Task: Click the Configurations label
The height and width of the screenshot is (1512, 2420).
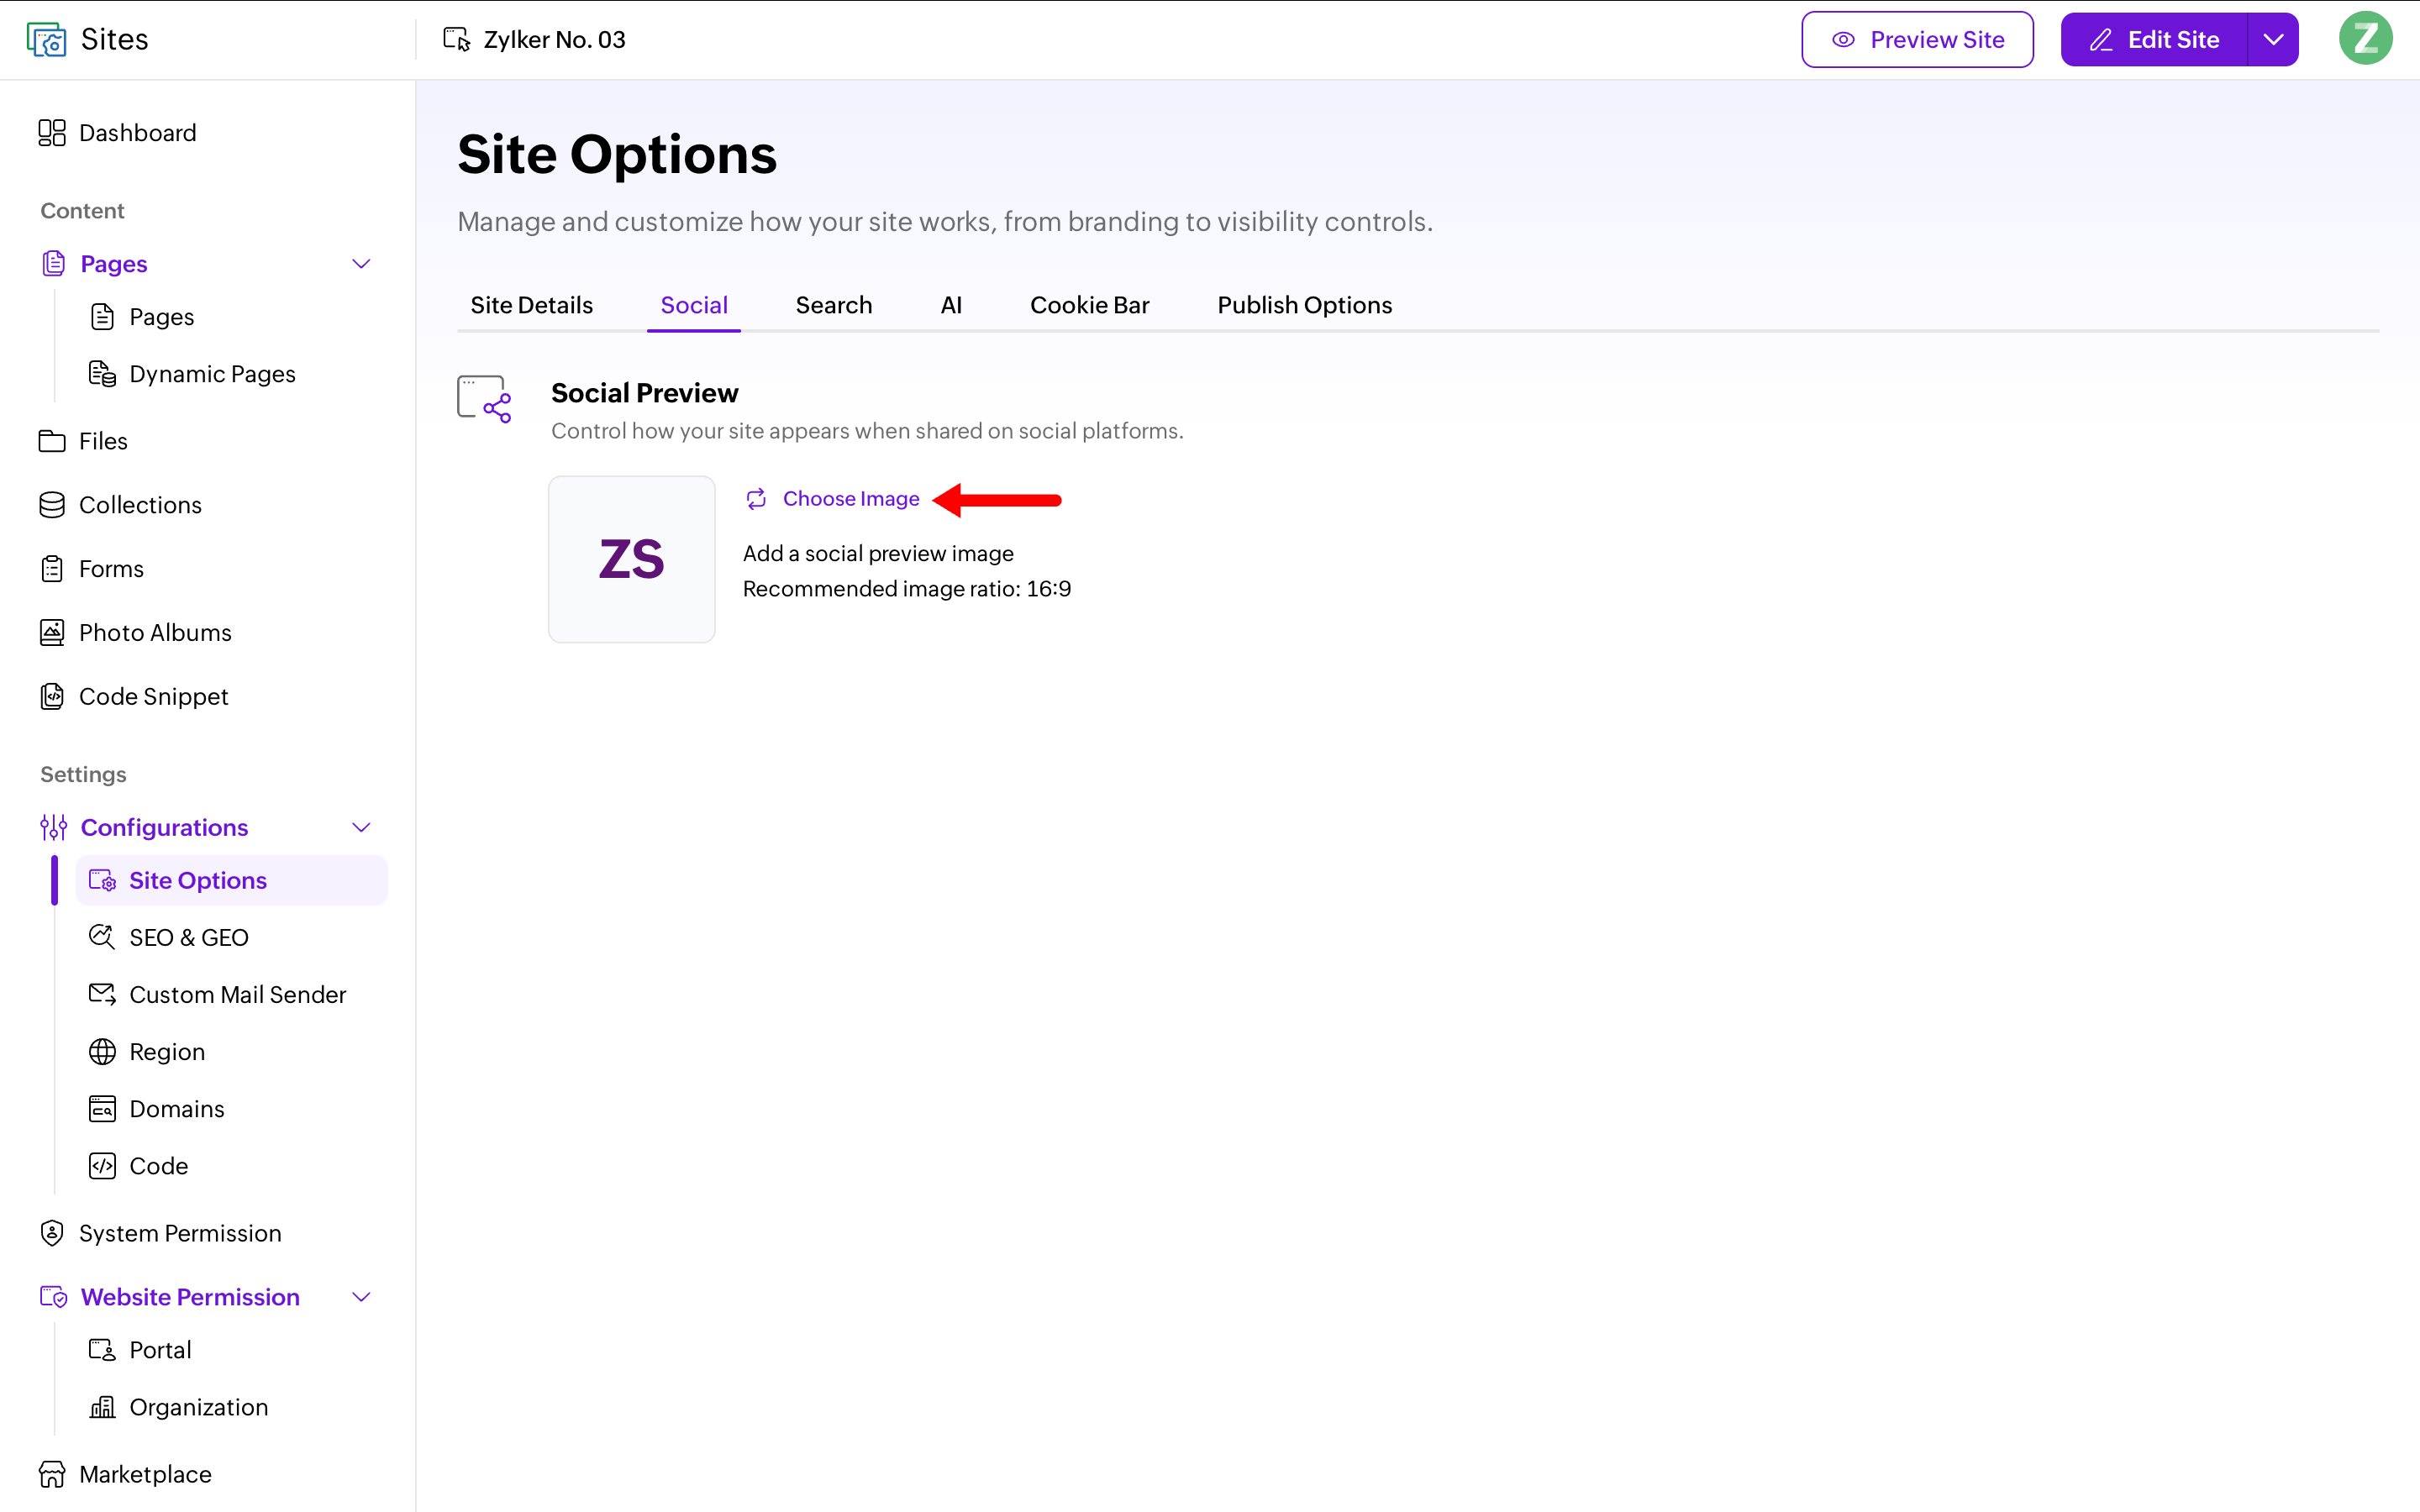Action: 164,828
